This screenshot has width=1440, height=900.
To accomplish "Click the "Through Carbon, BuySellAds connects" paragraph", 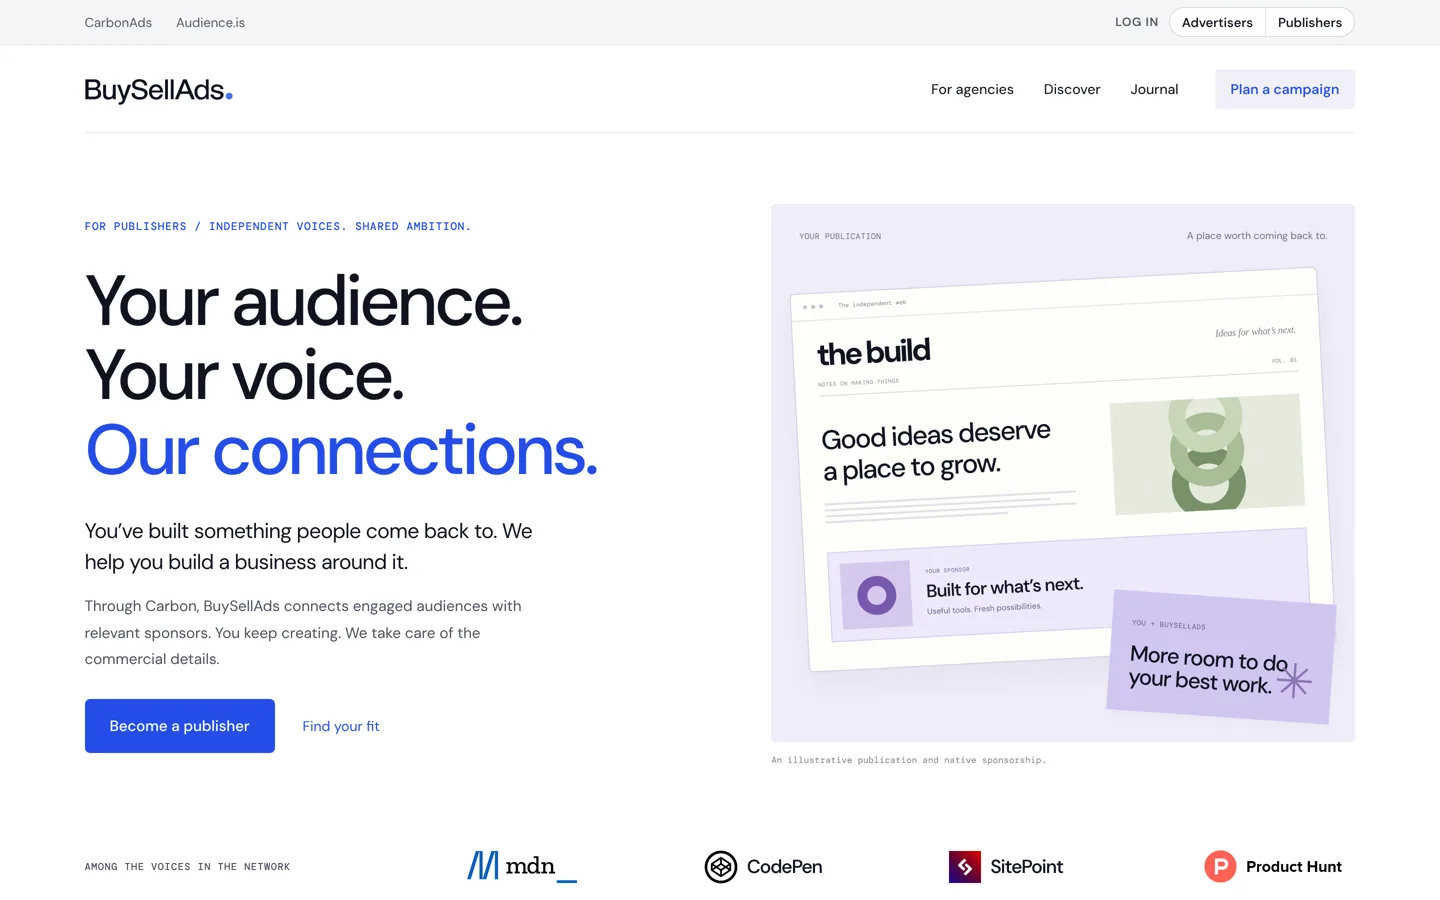I will [303, 632].
